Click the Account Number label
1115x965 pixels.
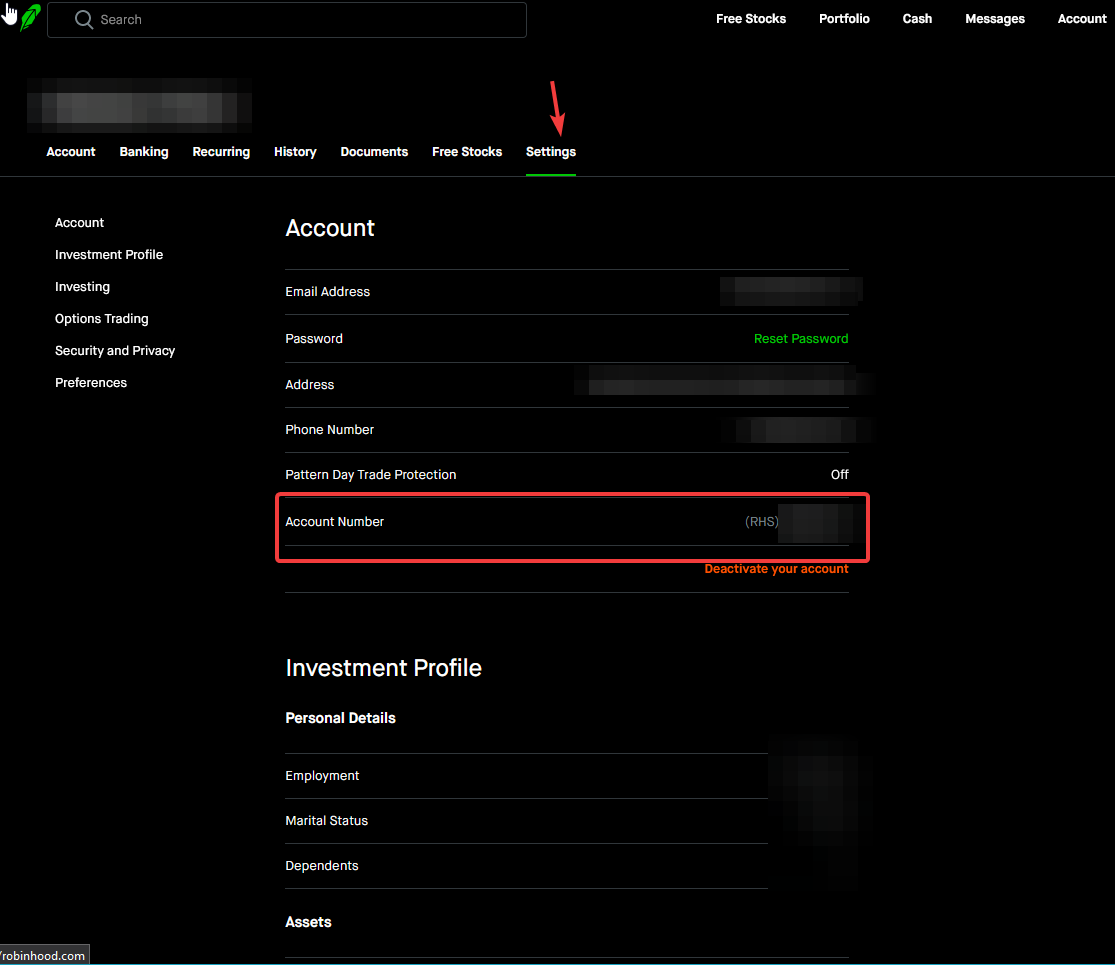tap(334, 521)
